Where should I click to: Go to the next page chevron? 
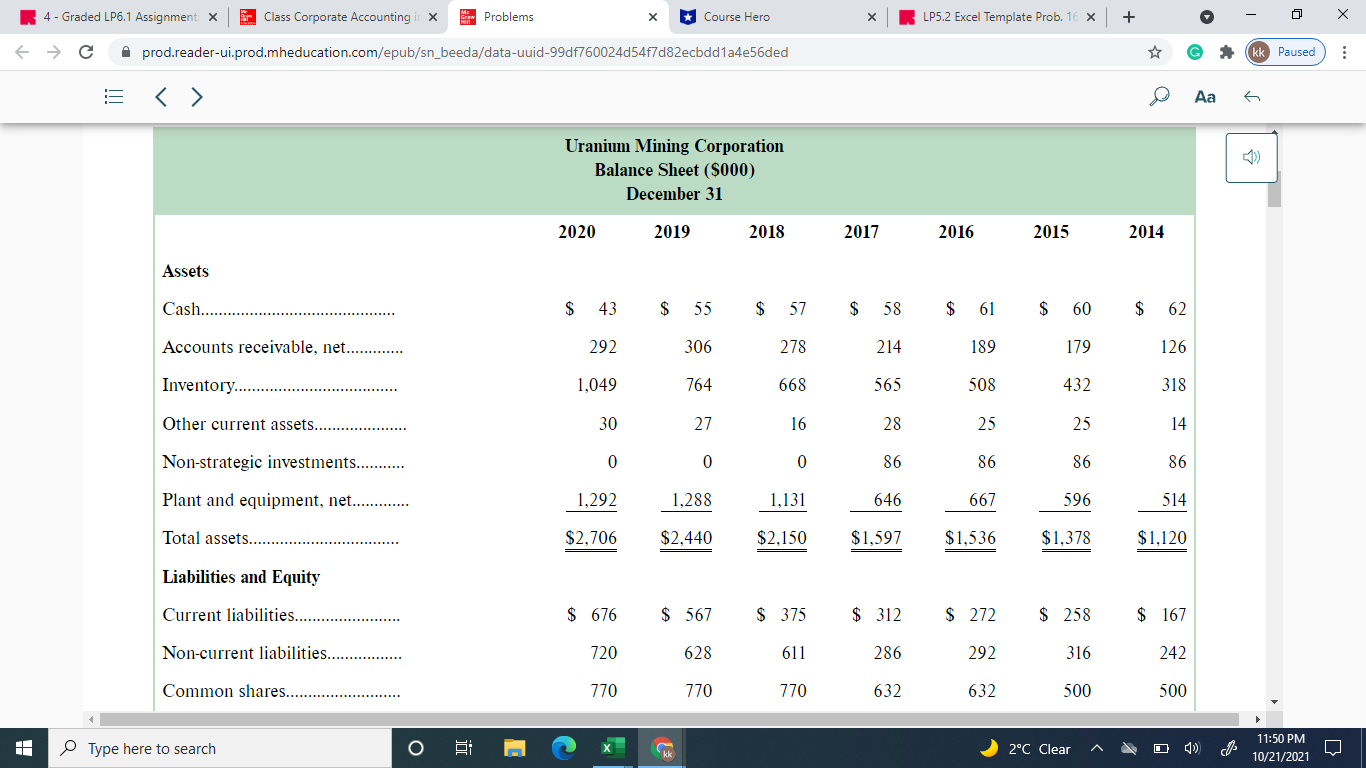pos(196,97)
